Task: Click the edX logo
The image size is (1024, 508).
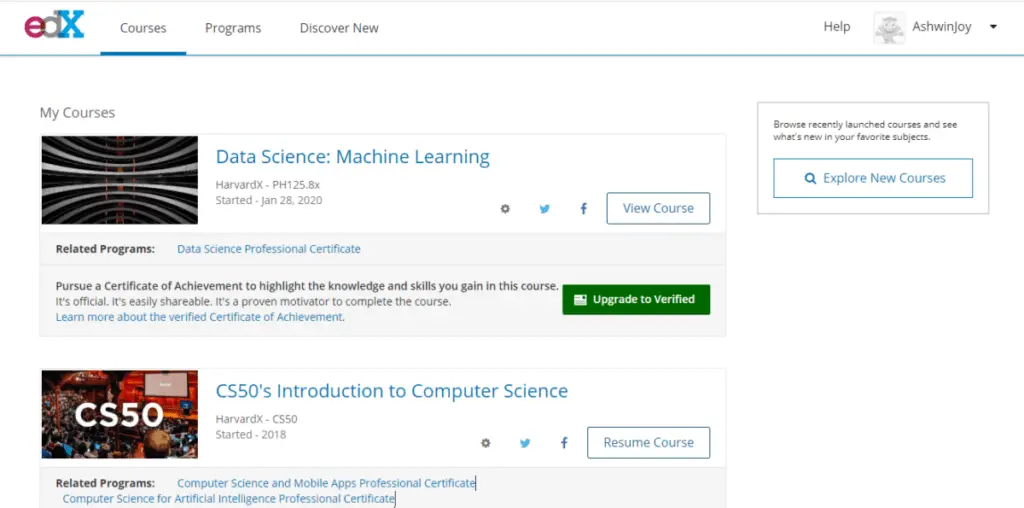Action: pyautogui.click(x=54, y=26)
